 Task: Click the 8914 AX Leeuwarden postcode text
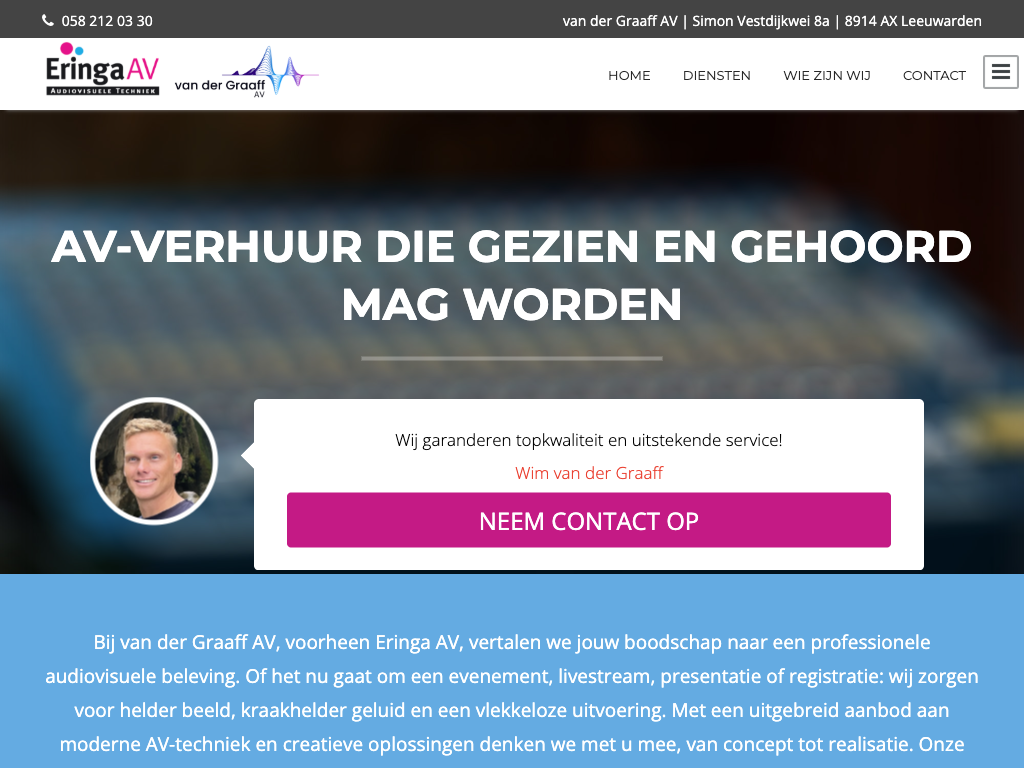click(x=912, y=21)
